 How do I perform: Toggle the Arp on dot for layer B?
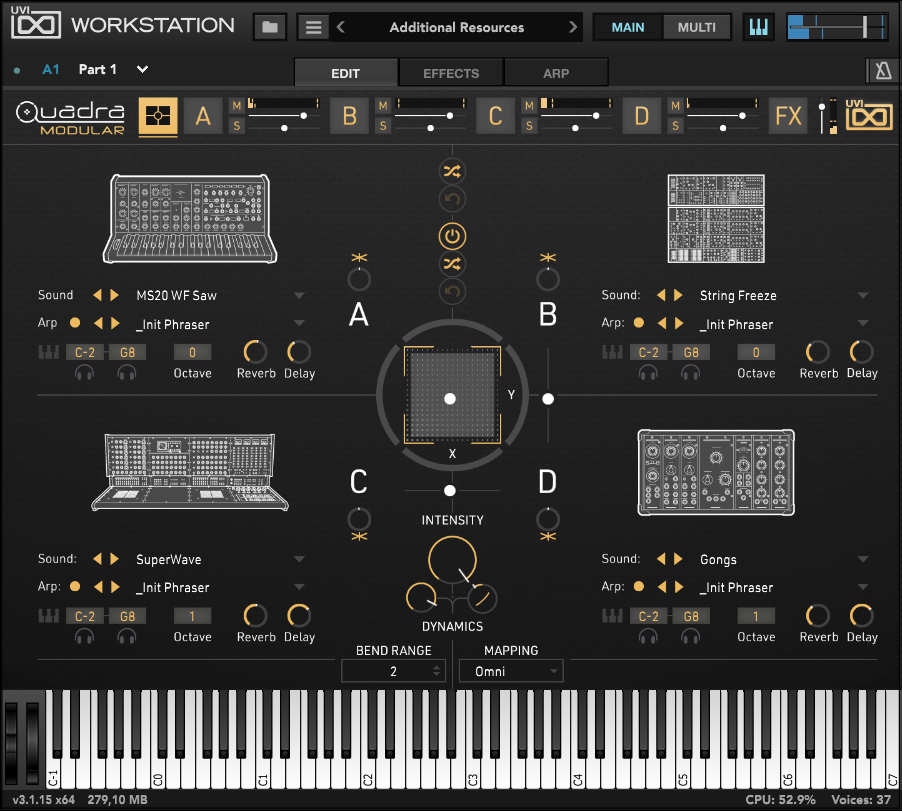(x=639, y=323)
